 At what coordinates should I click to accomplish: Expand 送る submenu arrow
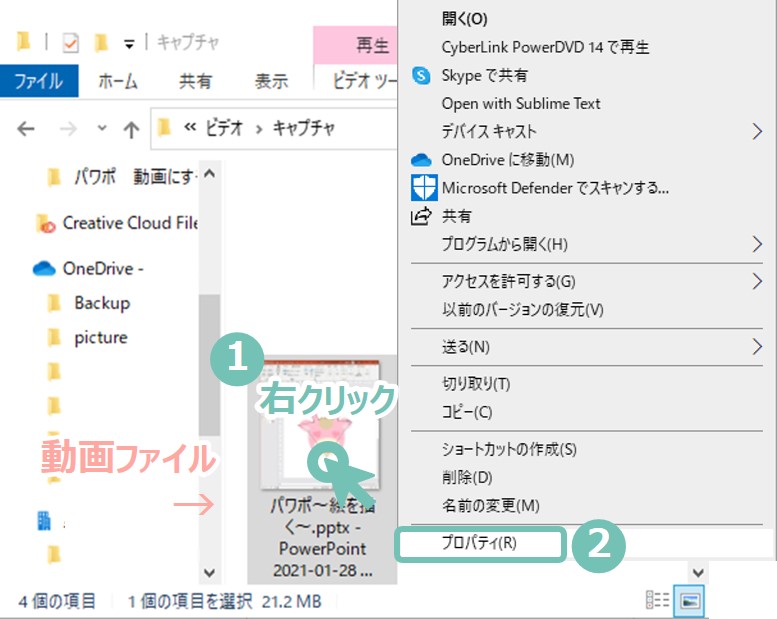coord(756,347)
